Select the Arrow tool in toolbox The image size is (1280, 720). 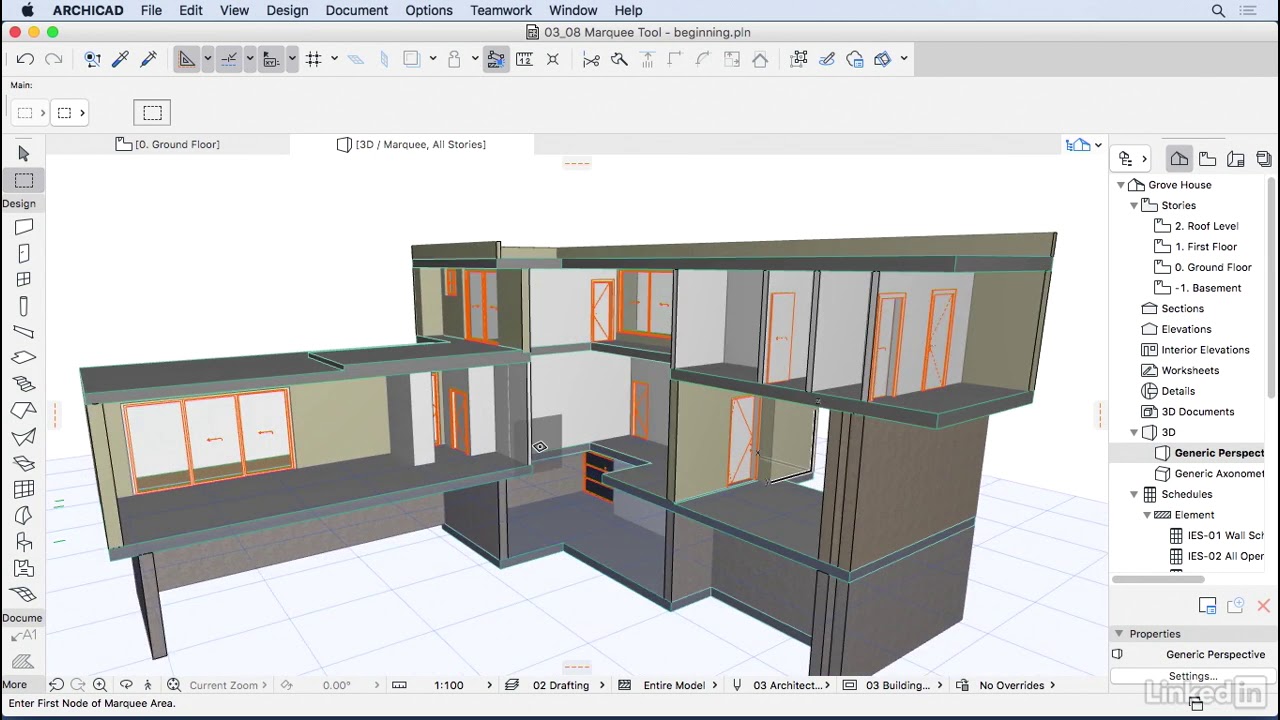(x=24, y=153)
